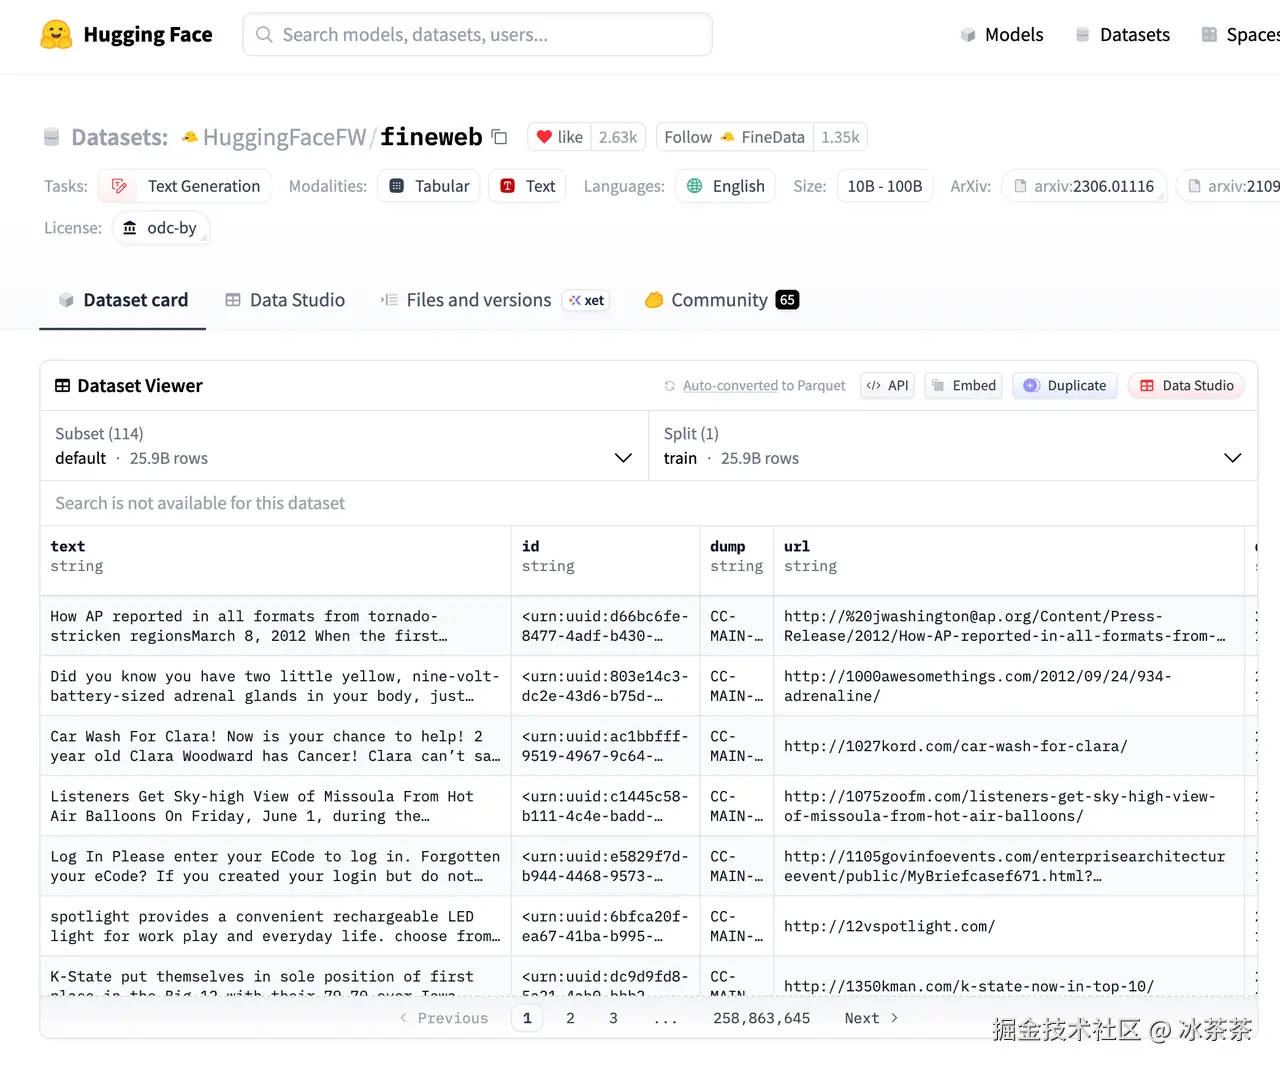
Task: Click the red Text modality icon
Action: [508, 186]
